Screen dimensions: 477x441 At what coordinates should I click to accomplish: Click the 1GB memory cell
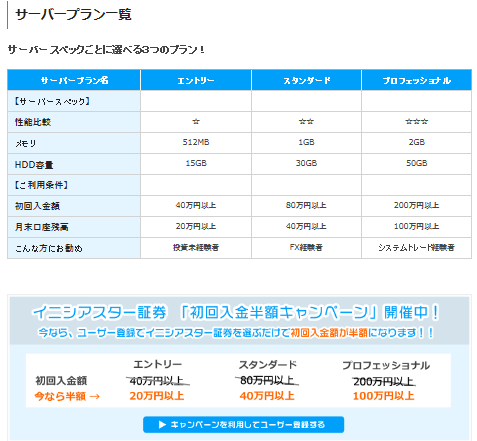pyautogui.click(x=306, y=142)
